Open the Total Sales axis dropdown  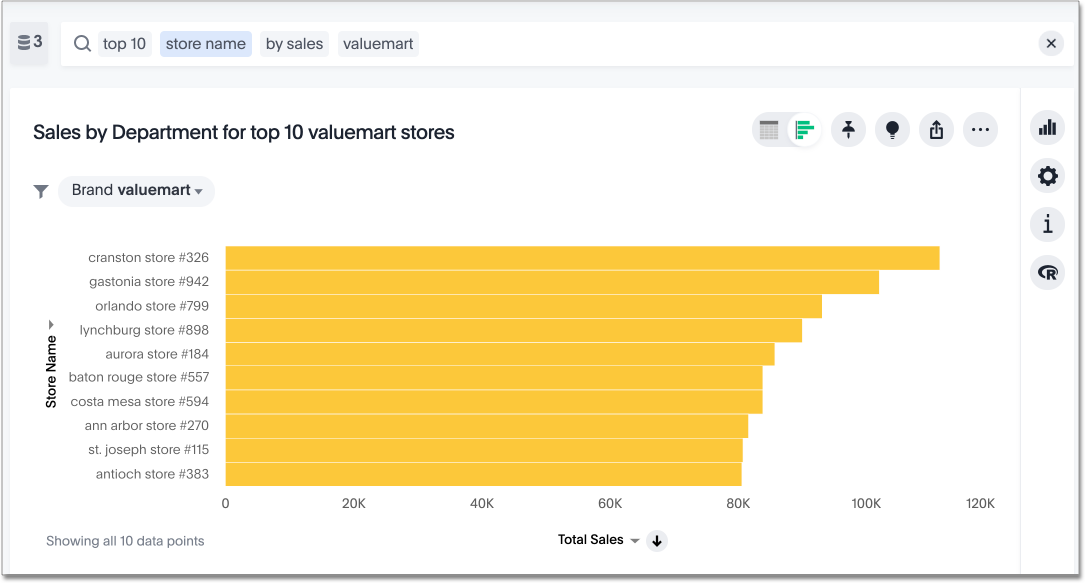[634, 541]
